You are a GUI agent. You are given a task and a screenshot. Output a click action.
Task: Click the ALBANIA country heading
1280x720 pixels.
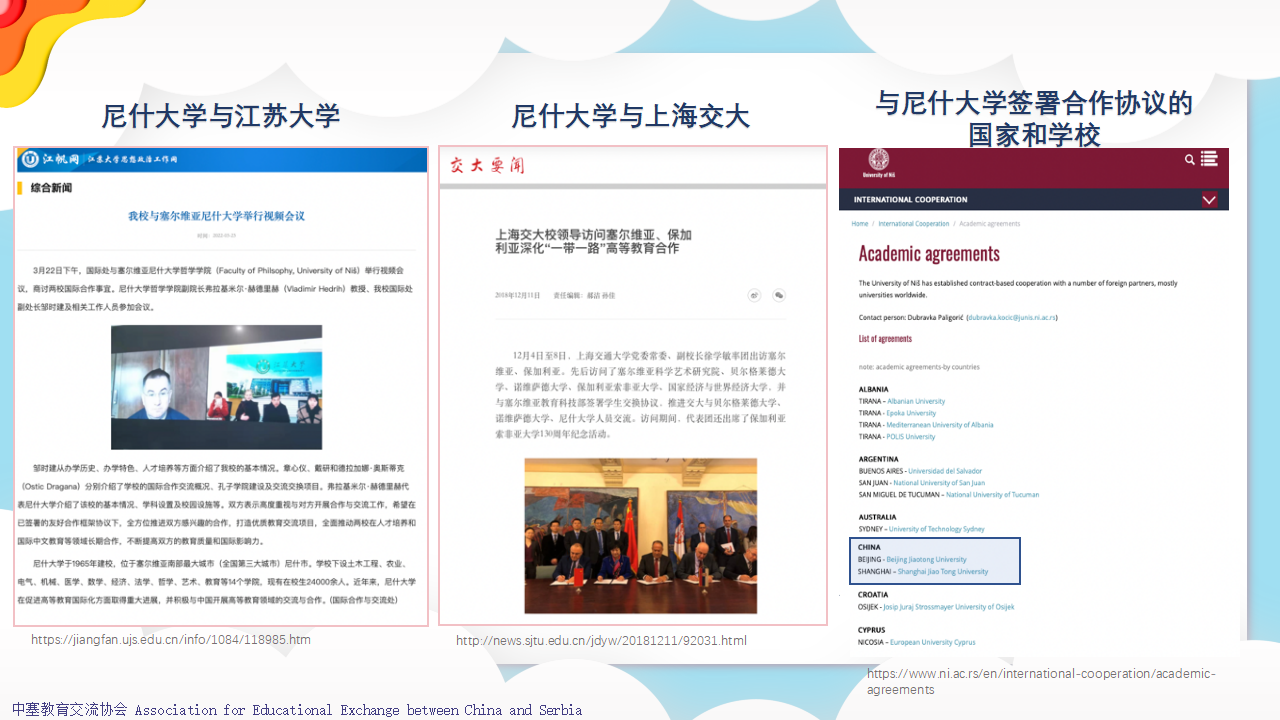click(873, 389)
